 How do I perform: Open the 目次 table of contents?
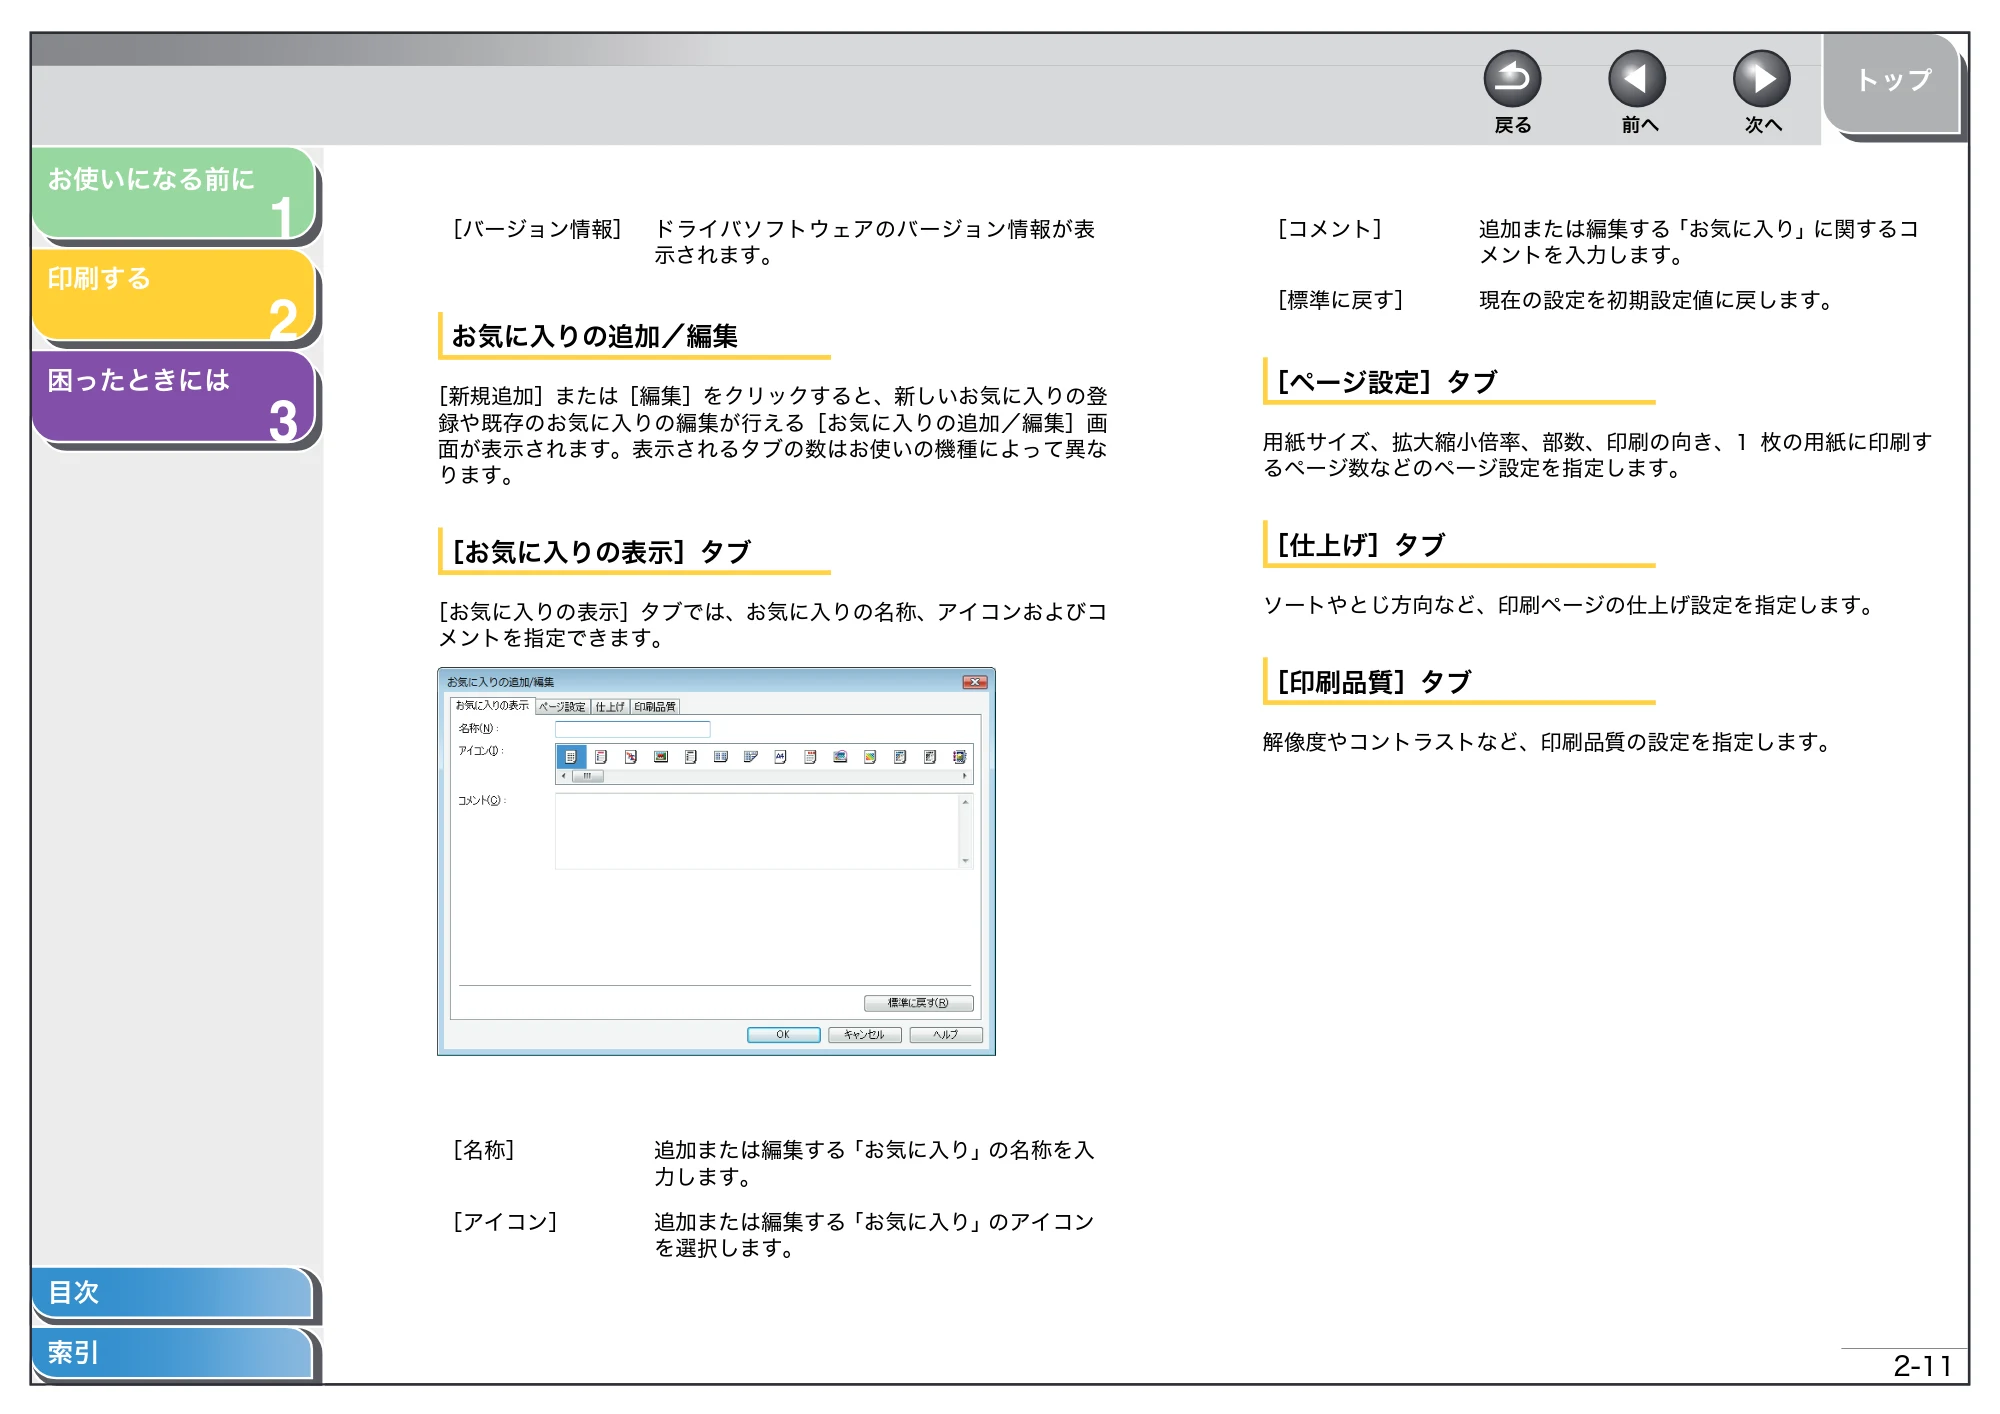(x=172, y=1292)
